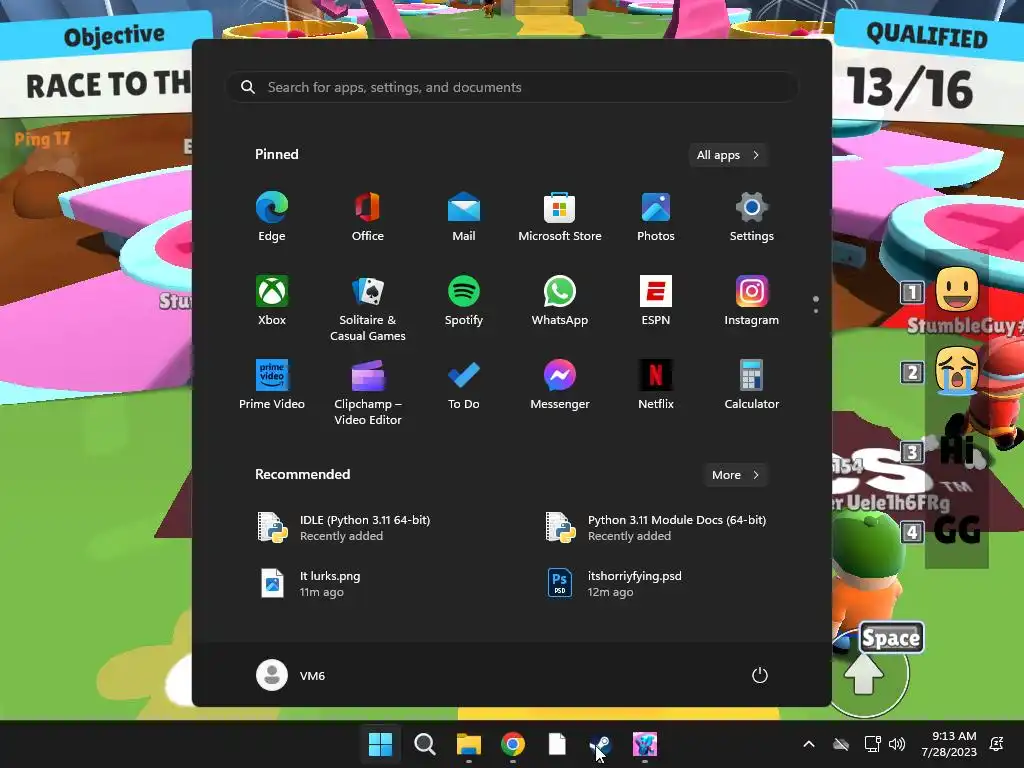Open File Explorer from the taskbar
The image size is (1024, 768).
[x=469, y=744]
